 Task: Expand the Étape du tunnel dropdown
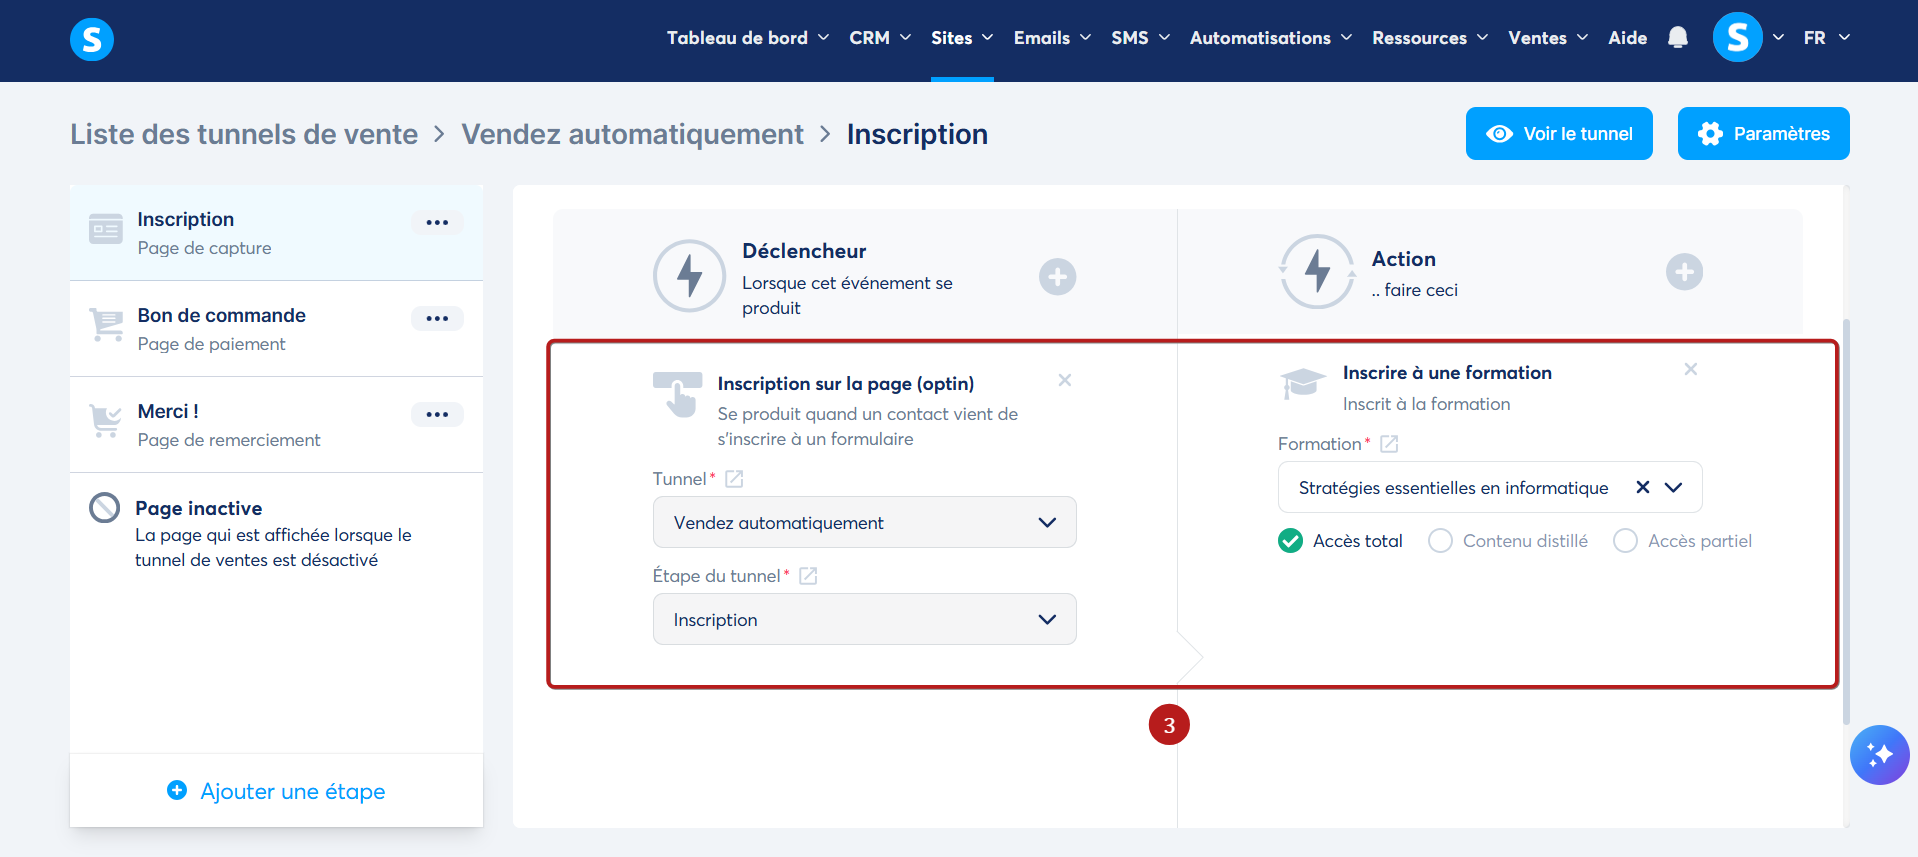point(864,619)
